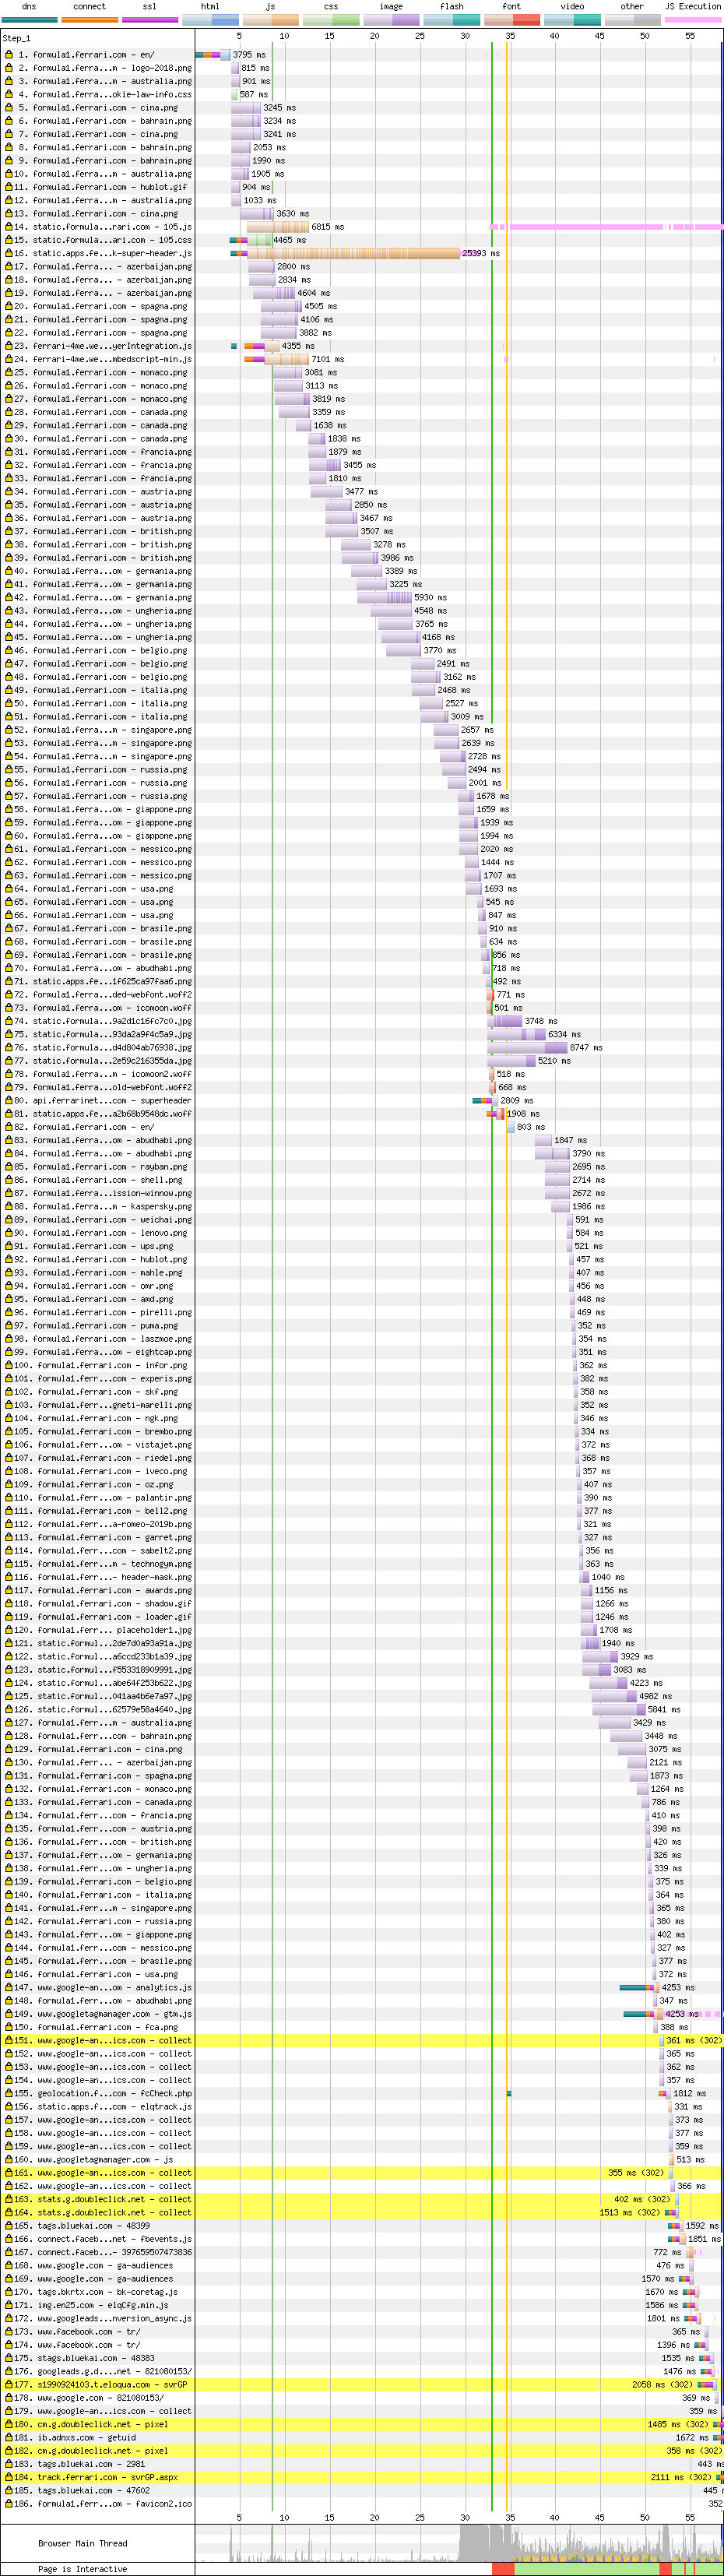Click the lock icon on request 24 mbedscript-min.js
724x2576 pixels.
(9, 359)
